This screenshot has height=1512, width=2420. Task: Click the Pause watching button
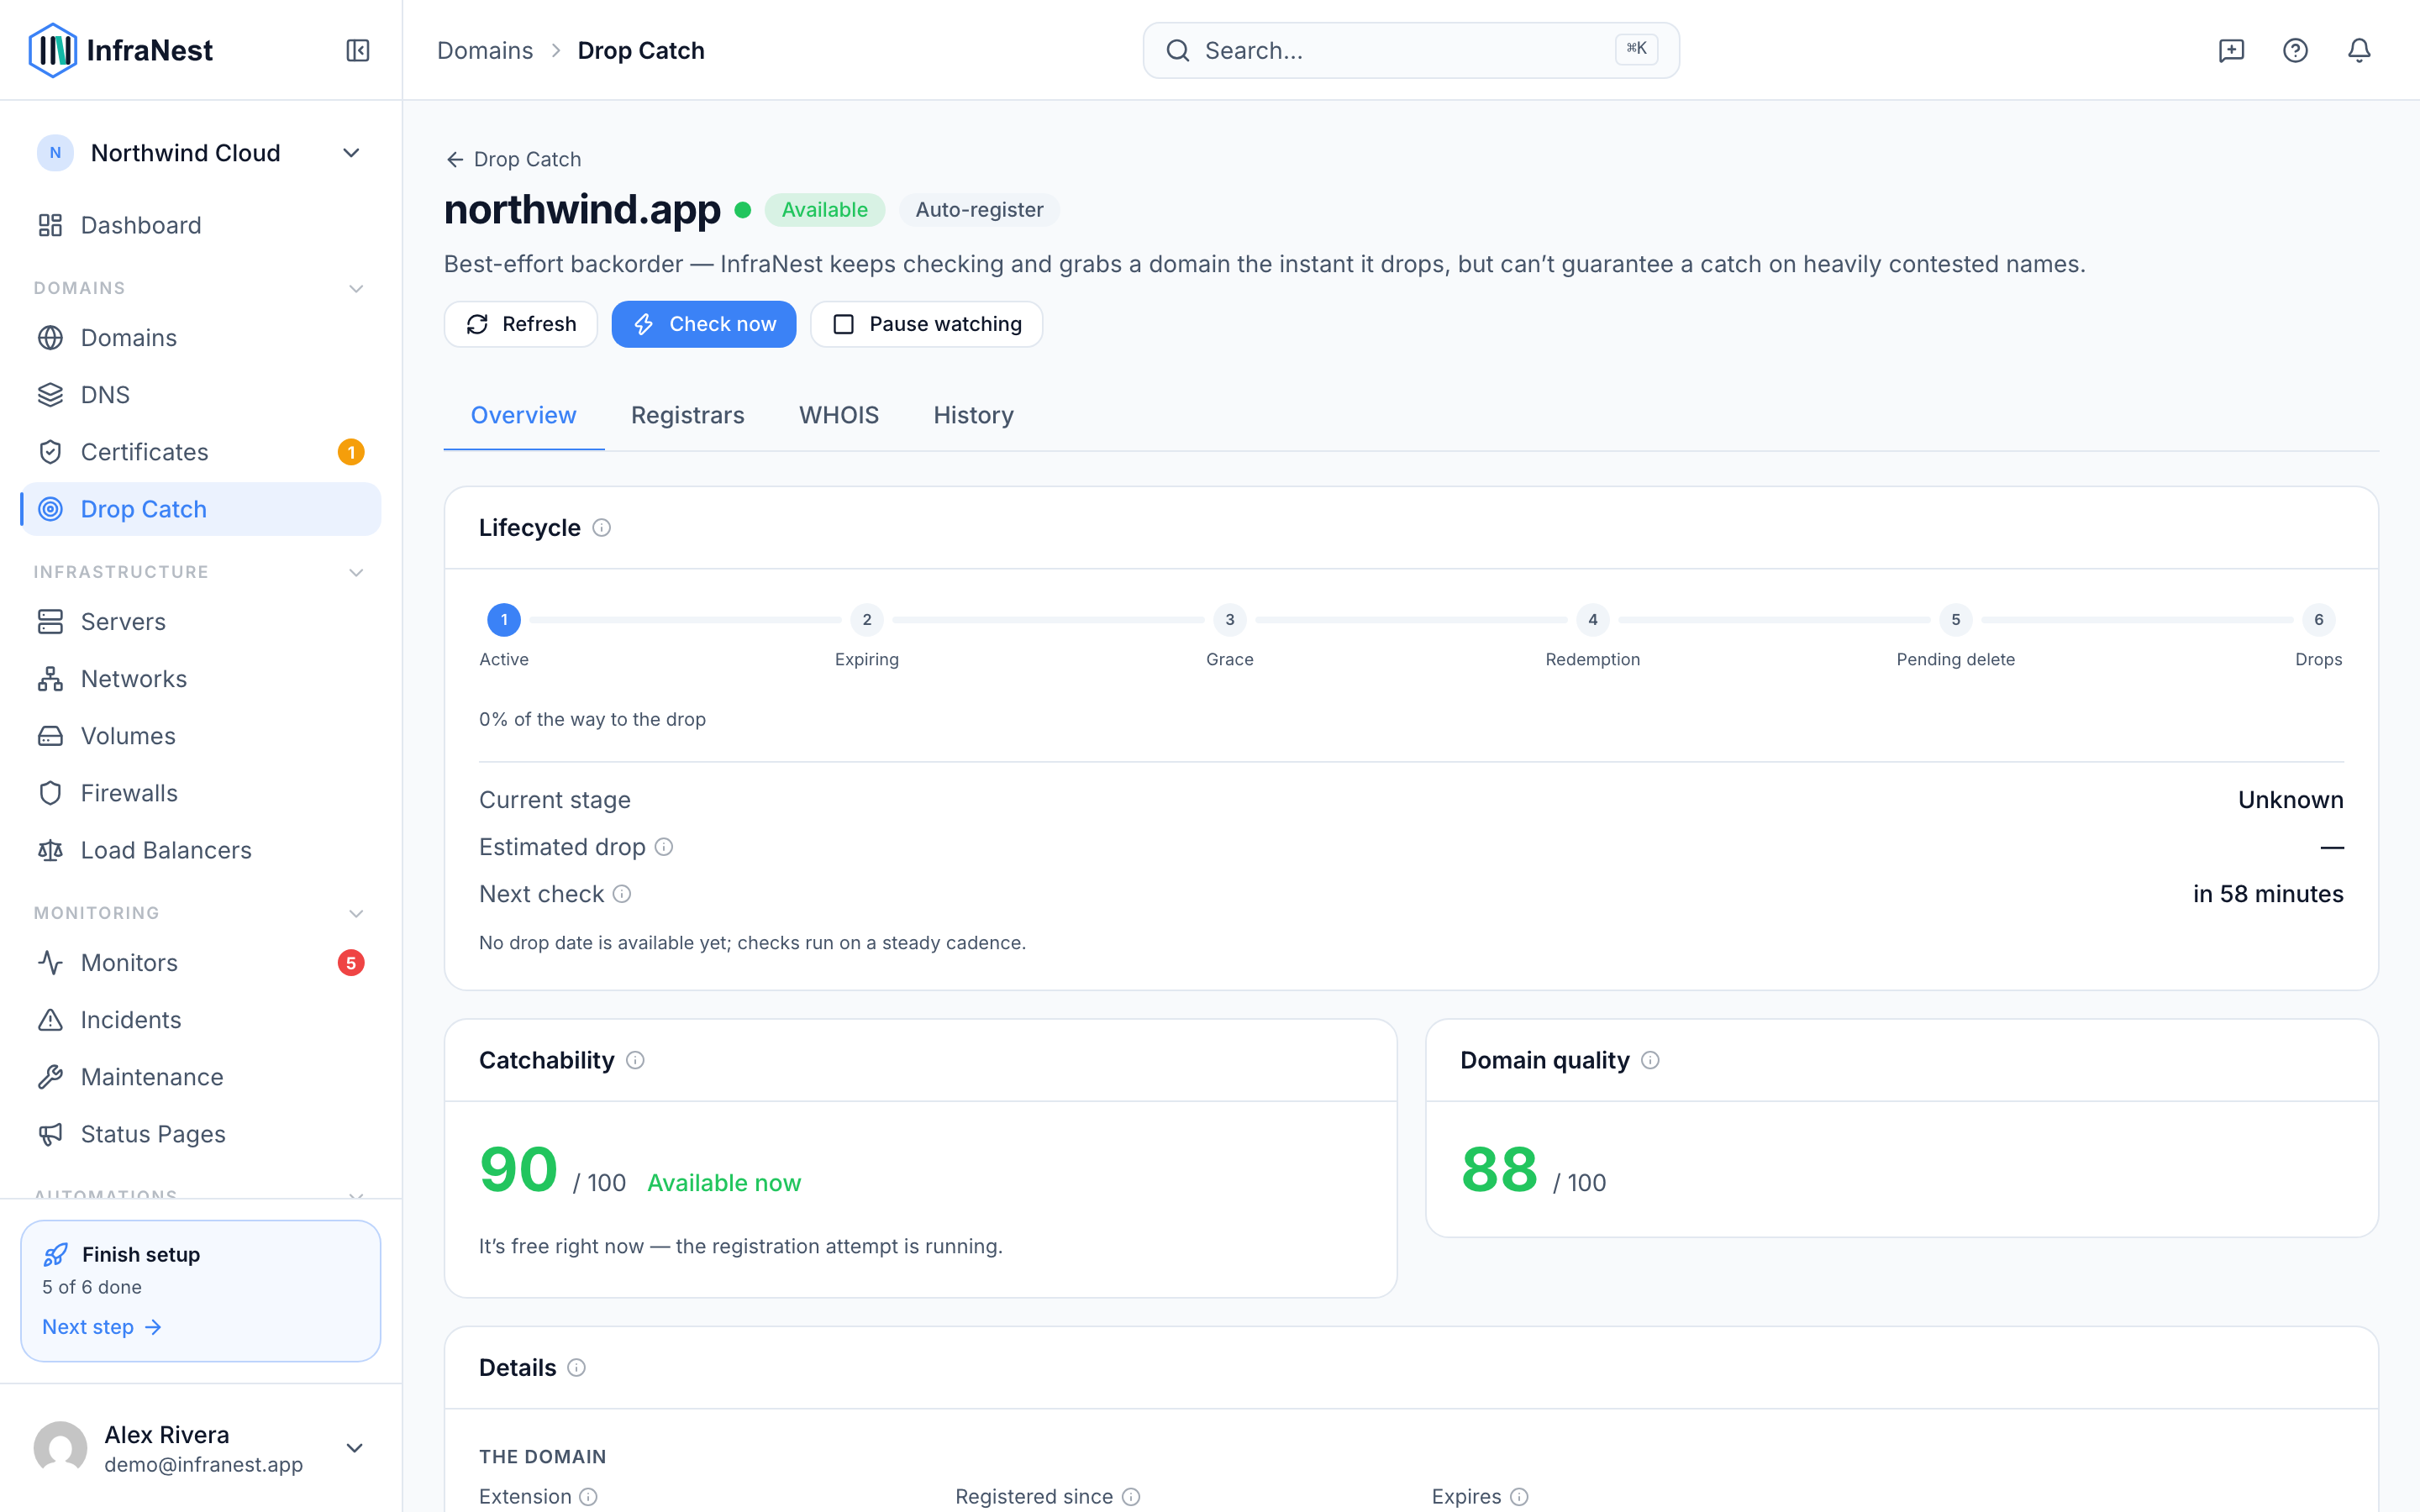click(926, 324)
